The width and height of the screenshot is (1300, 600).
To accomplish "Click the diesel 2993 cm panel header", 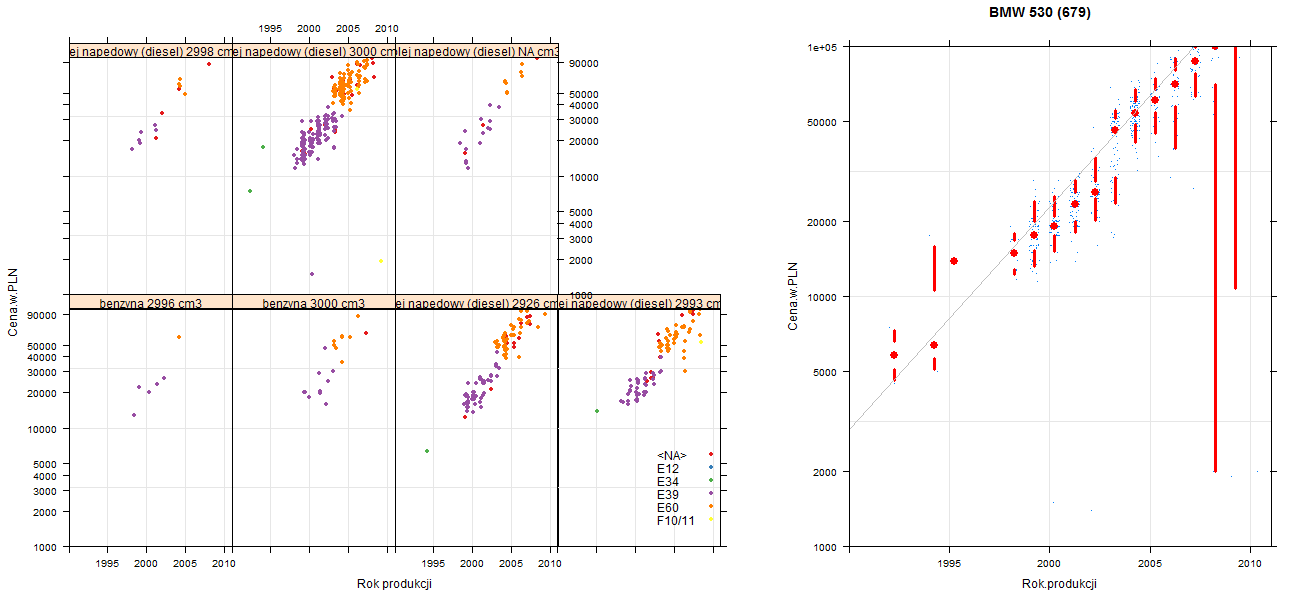I will coord(640,303).
